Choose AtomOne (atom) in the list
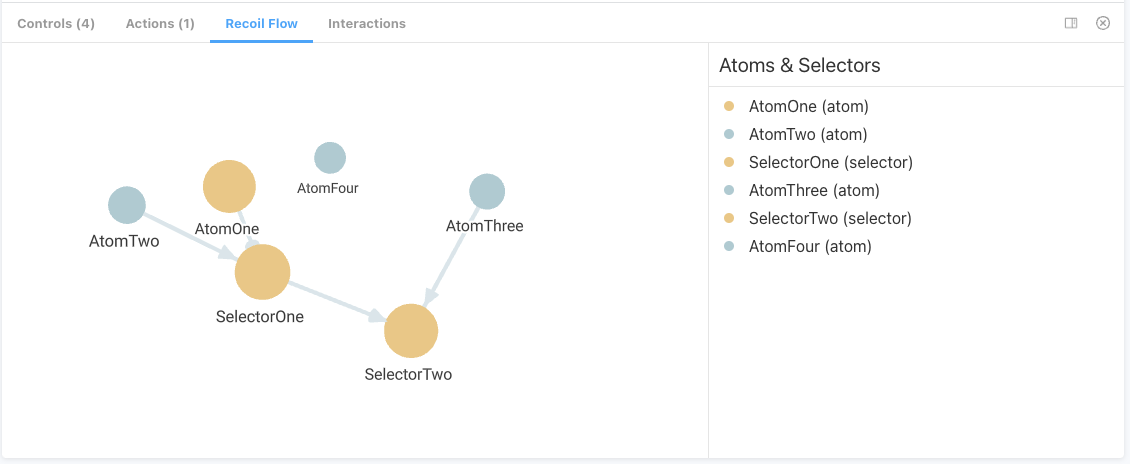Image resolution: width=1130 pixels, height=464 pixels. 809,107
